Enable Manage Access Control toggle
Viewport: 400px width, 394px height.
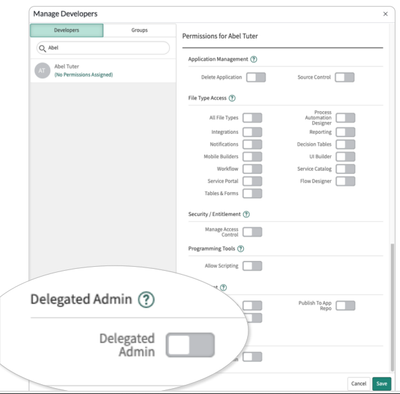252,232
